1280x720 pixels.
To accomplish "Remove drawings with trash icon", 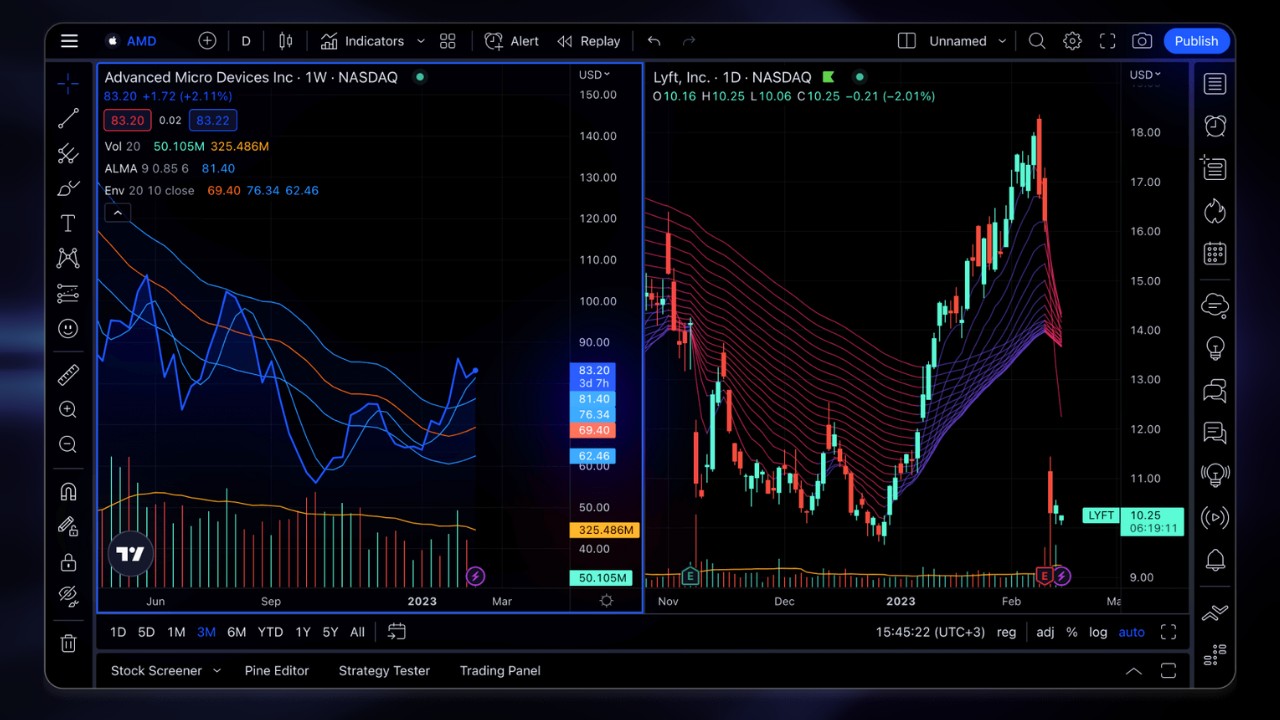I will [x=68, y=643].
